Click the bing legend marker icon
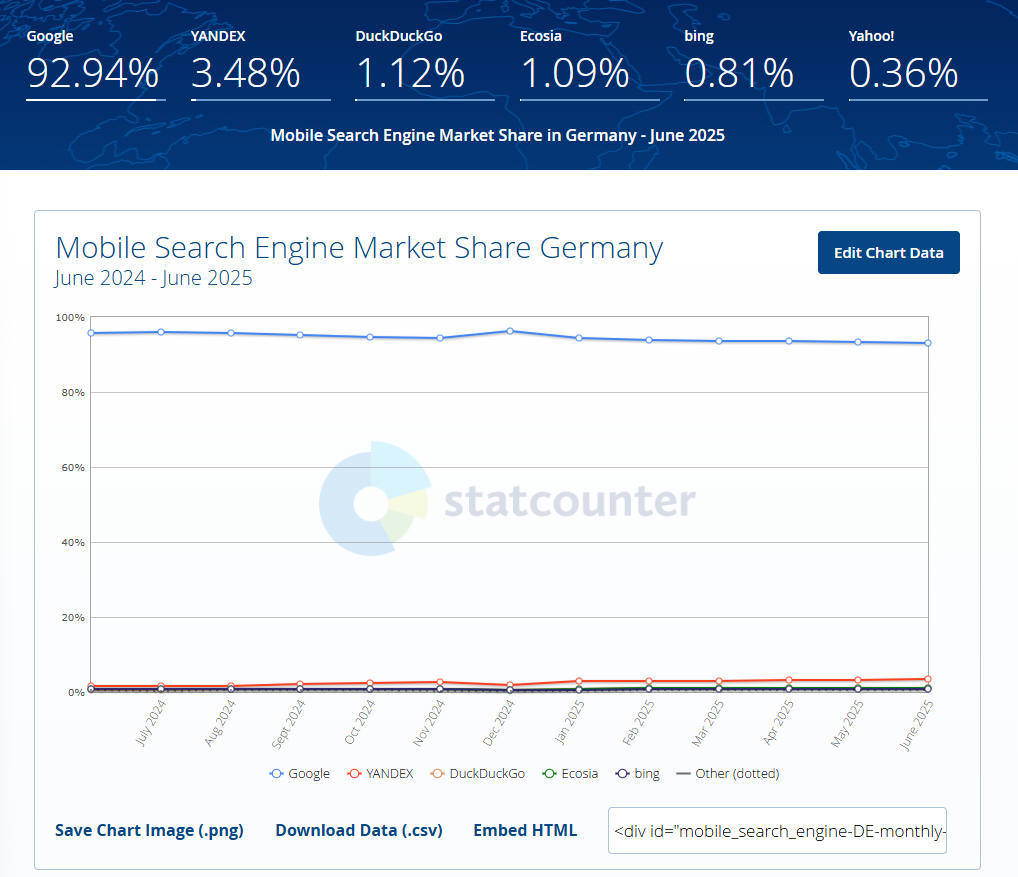The width and height of the screenshot is (1018, 877). tap(622, 774)
